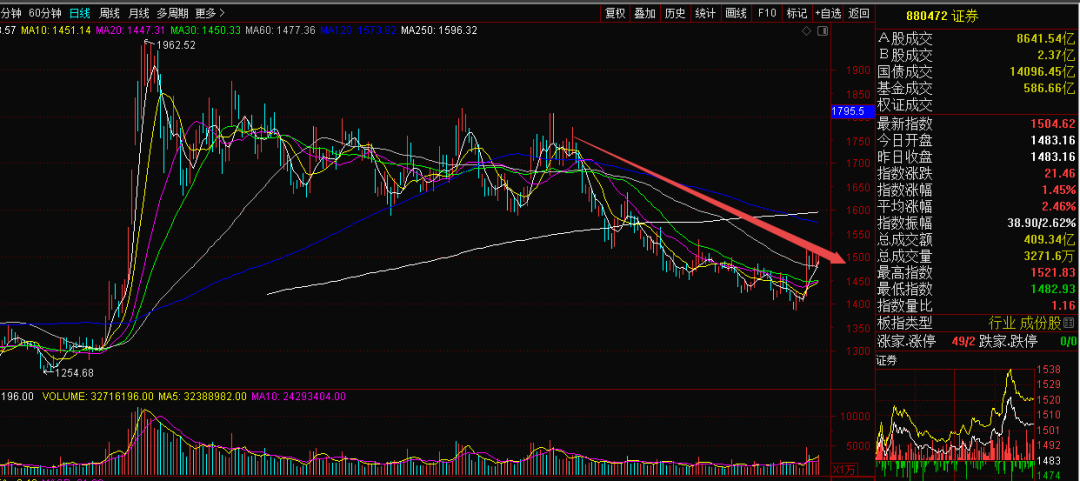Click the 跌家.跌停 value 0/0

coord(1068,341)
